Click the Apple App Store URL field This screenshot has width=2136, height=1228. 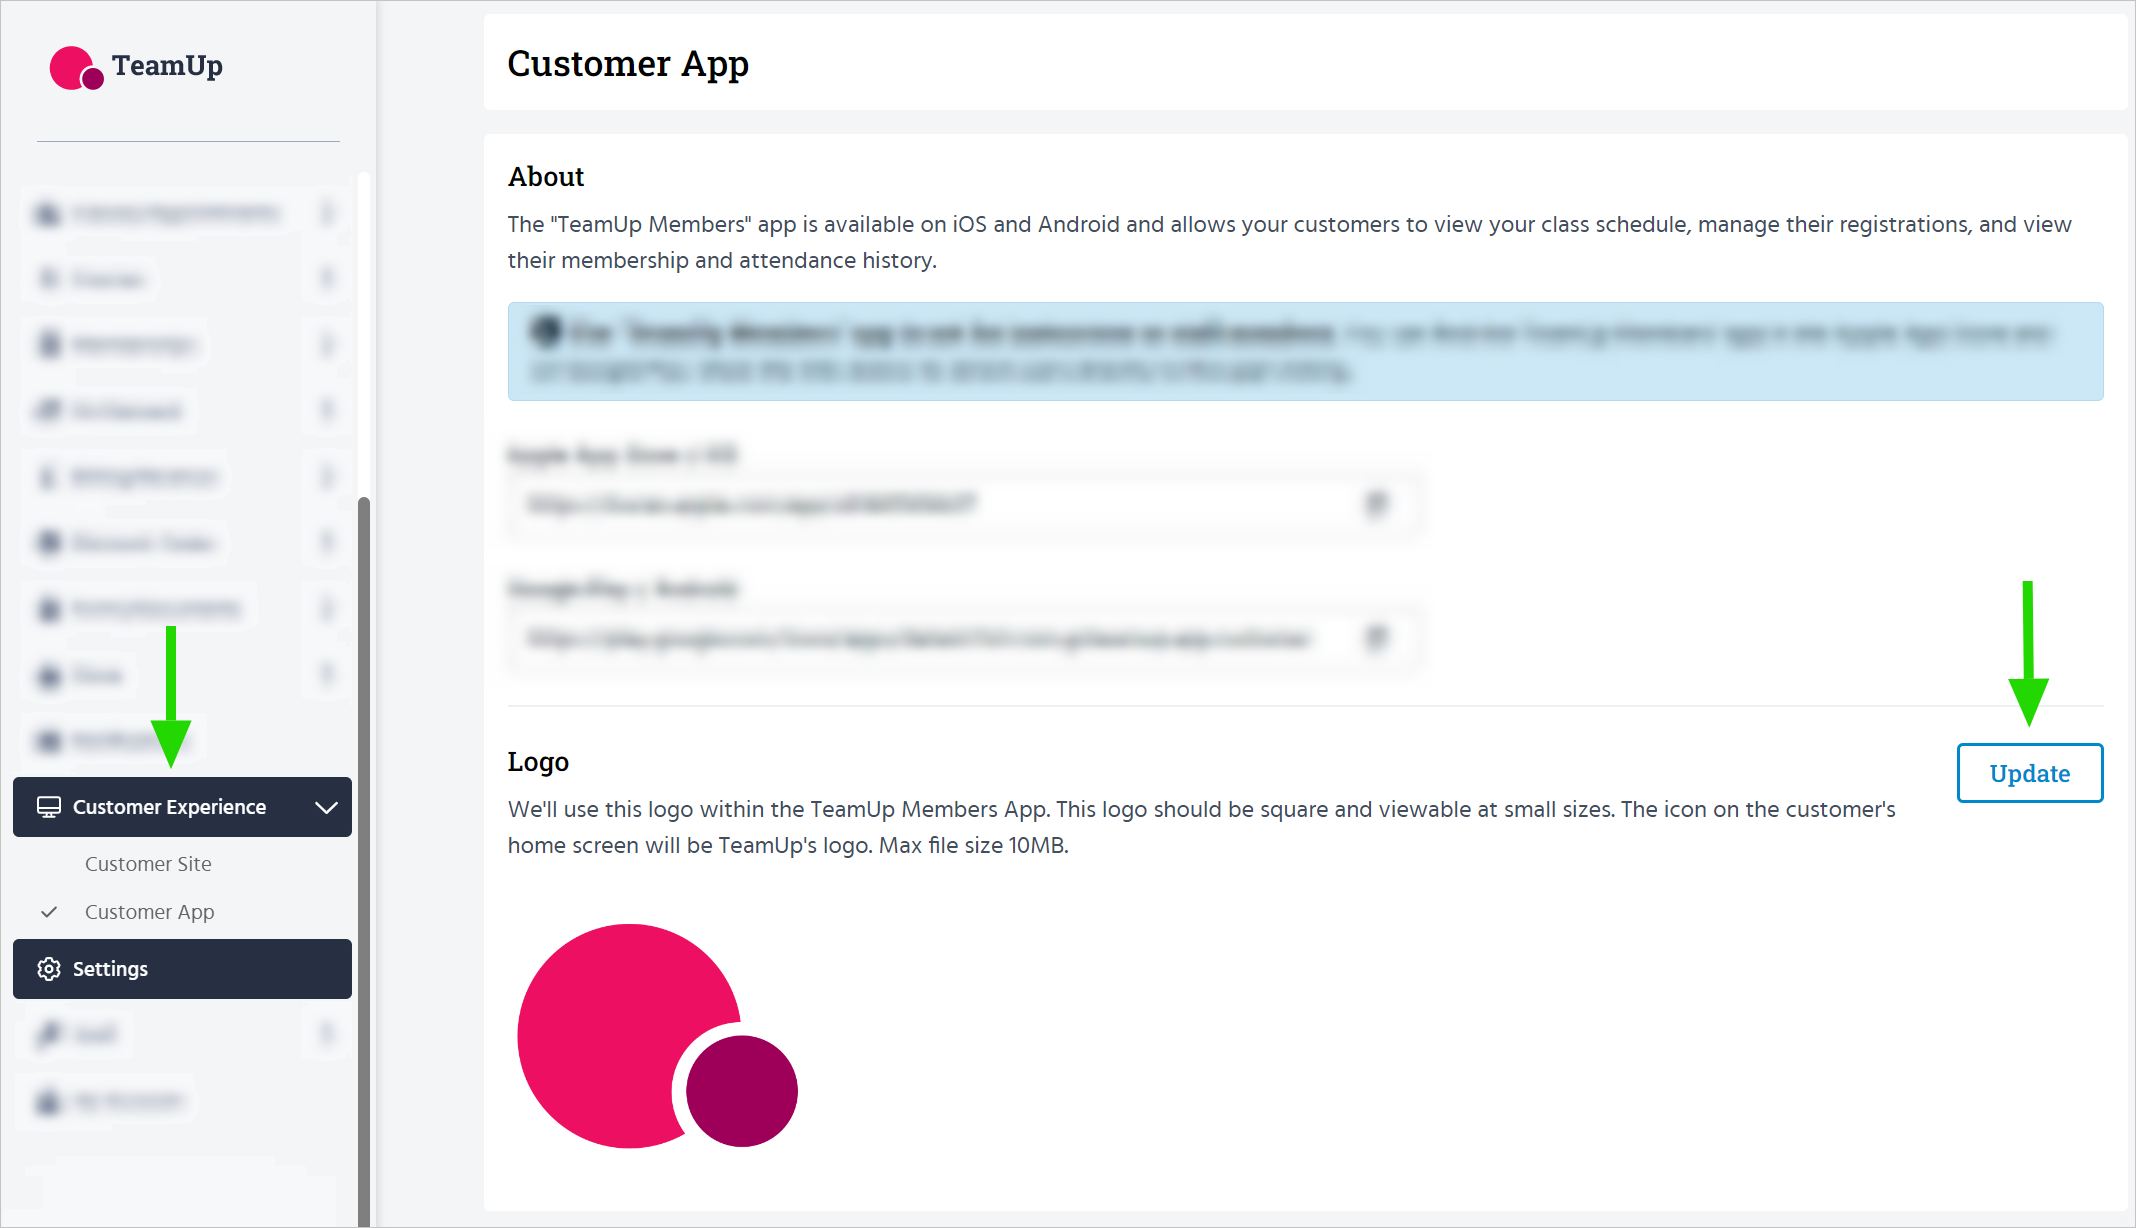click(940, 504)
